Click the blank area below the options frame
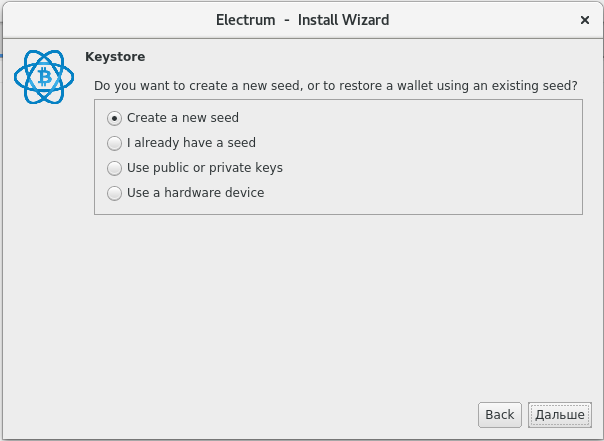 point(340,300)
